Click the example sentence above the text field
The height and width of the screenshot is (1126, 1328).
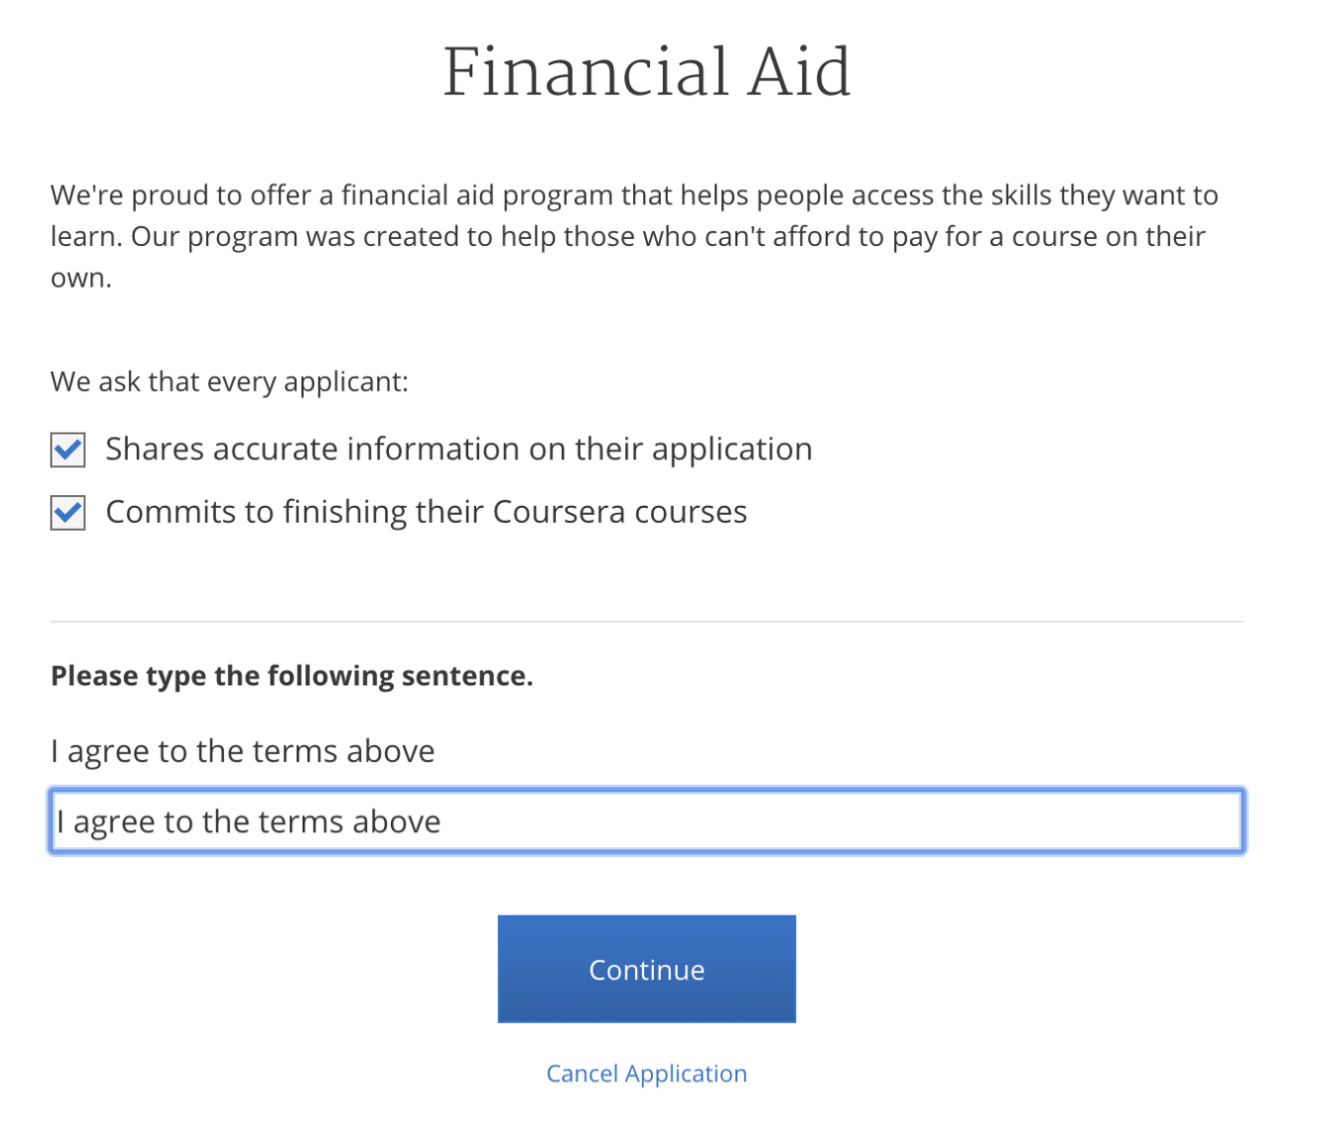point(243,751)
